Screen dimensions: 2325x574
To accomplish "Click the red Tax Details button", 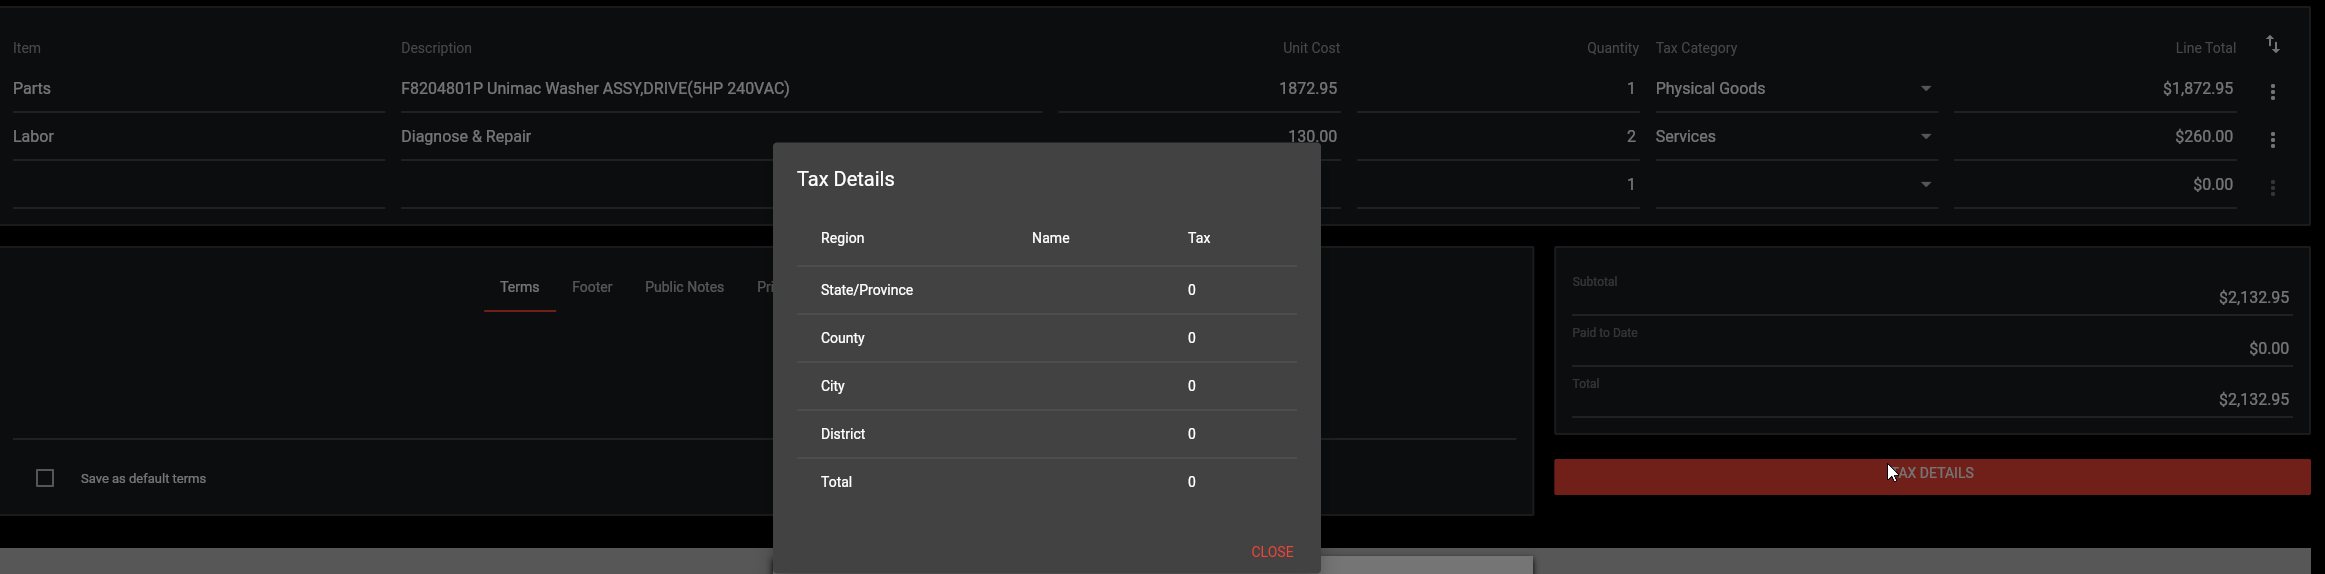I will [1932, 477].
